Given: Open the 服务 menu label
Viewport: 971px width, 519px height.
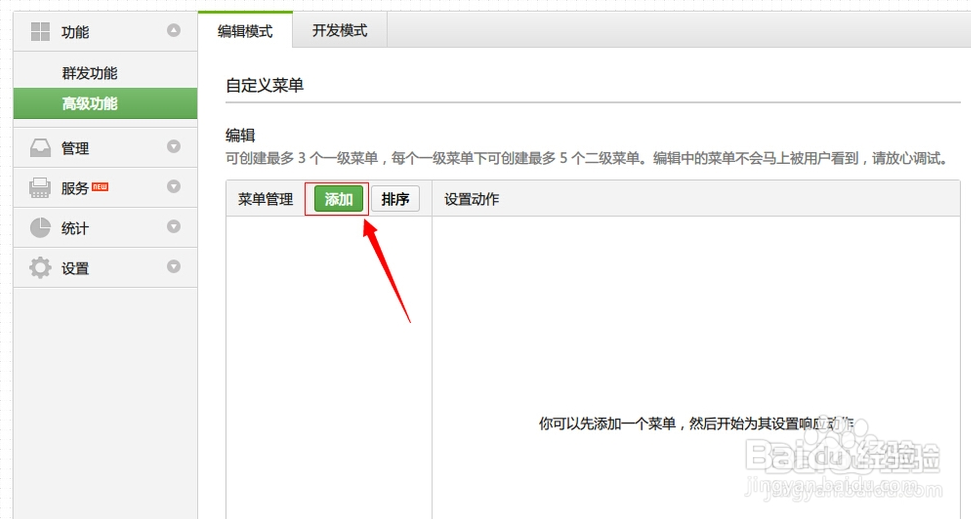Looking at the screenshot, I should pyautogui.click(x=75, y=188).
